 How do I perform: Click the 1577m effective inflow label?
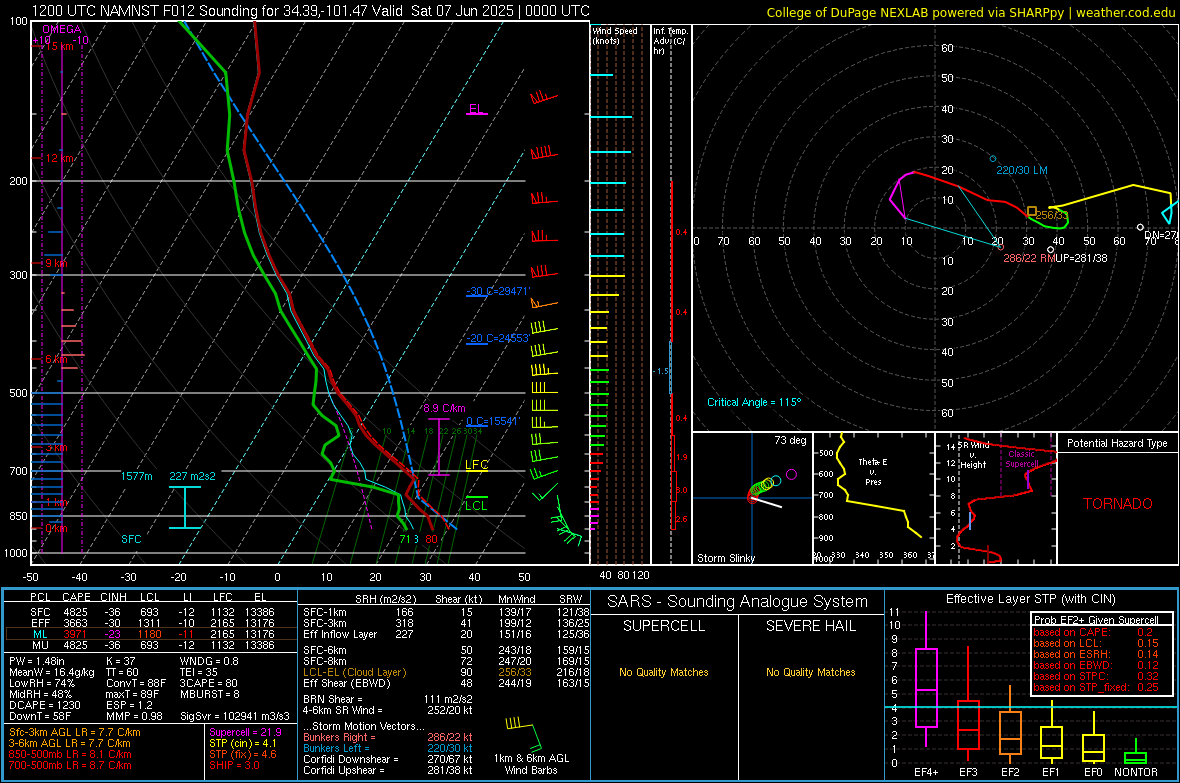[x=137, y=476]
